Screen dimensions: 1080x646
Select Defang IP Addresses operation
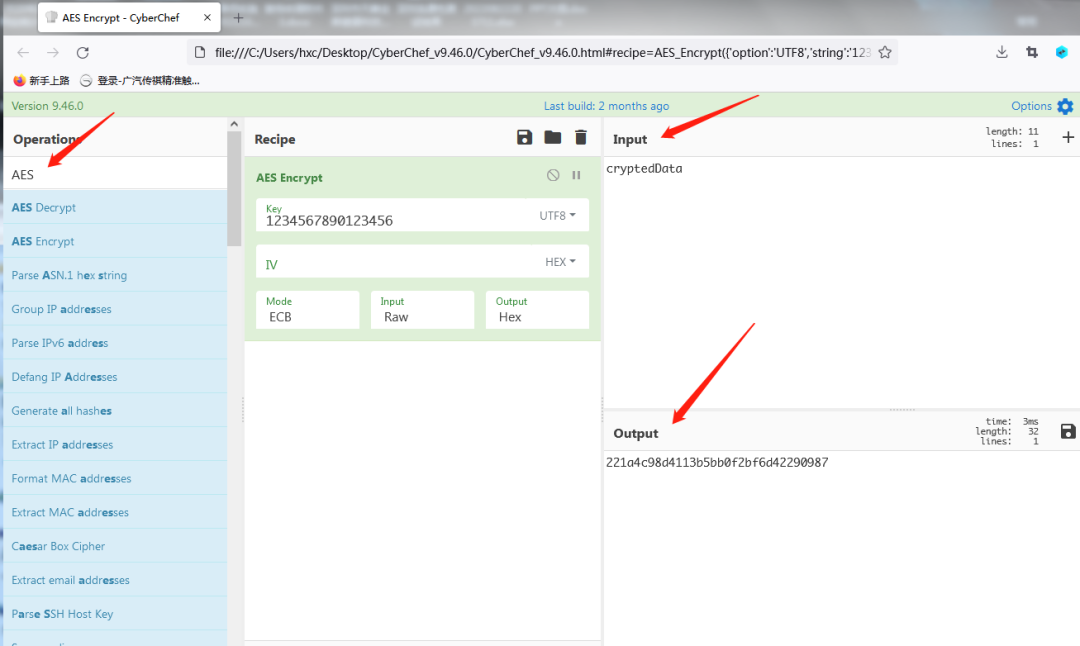point(115,377)
